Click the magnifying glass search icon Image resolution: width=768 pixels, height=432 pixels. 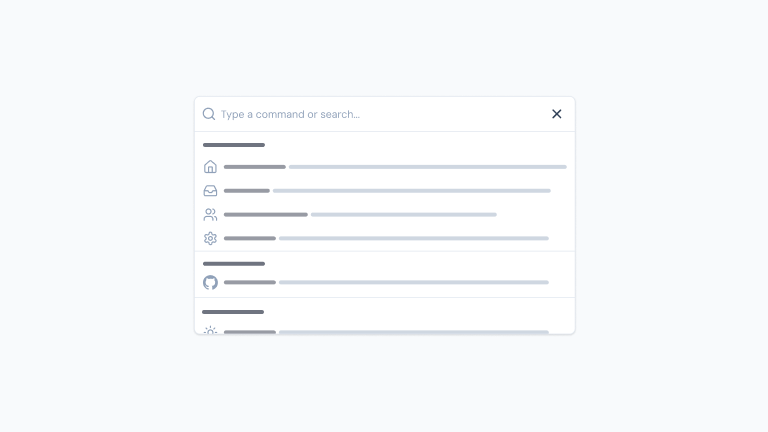(x=209, y=114)
